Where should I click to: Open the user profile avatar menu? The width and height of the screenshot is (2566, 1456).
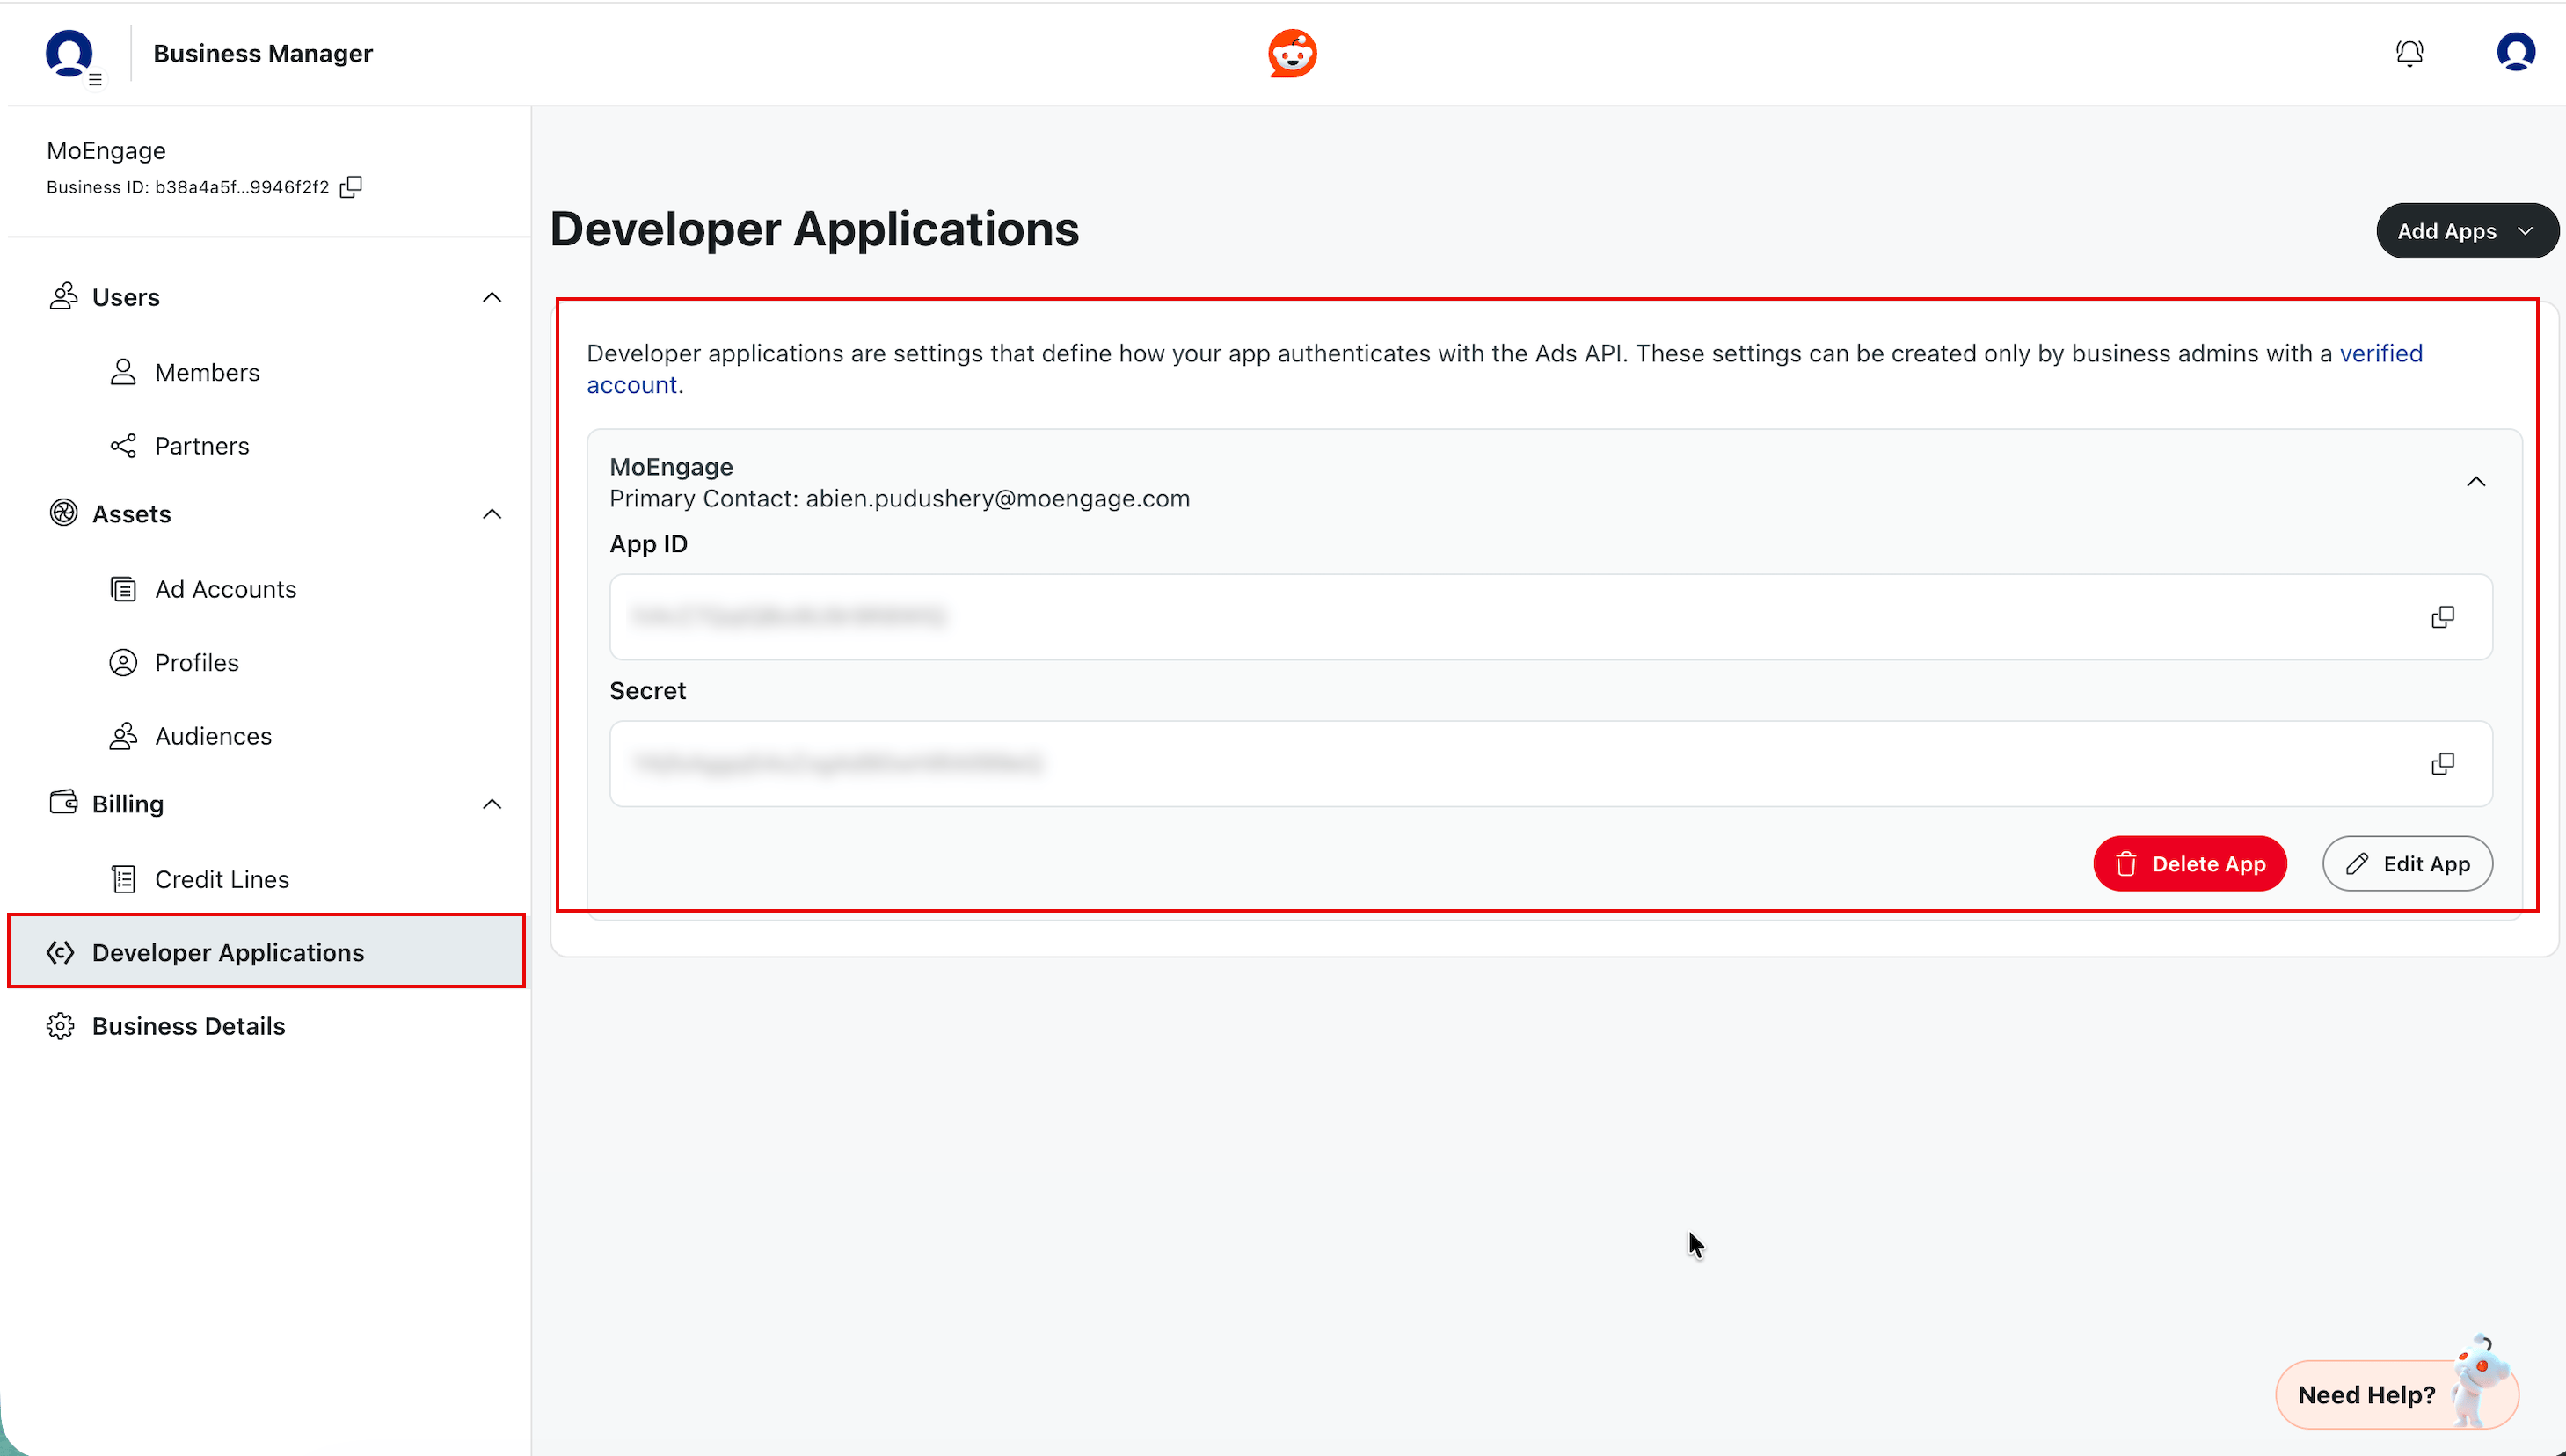pos(2515,52)
